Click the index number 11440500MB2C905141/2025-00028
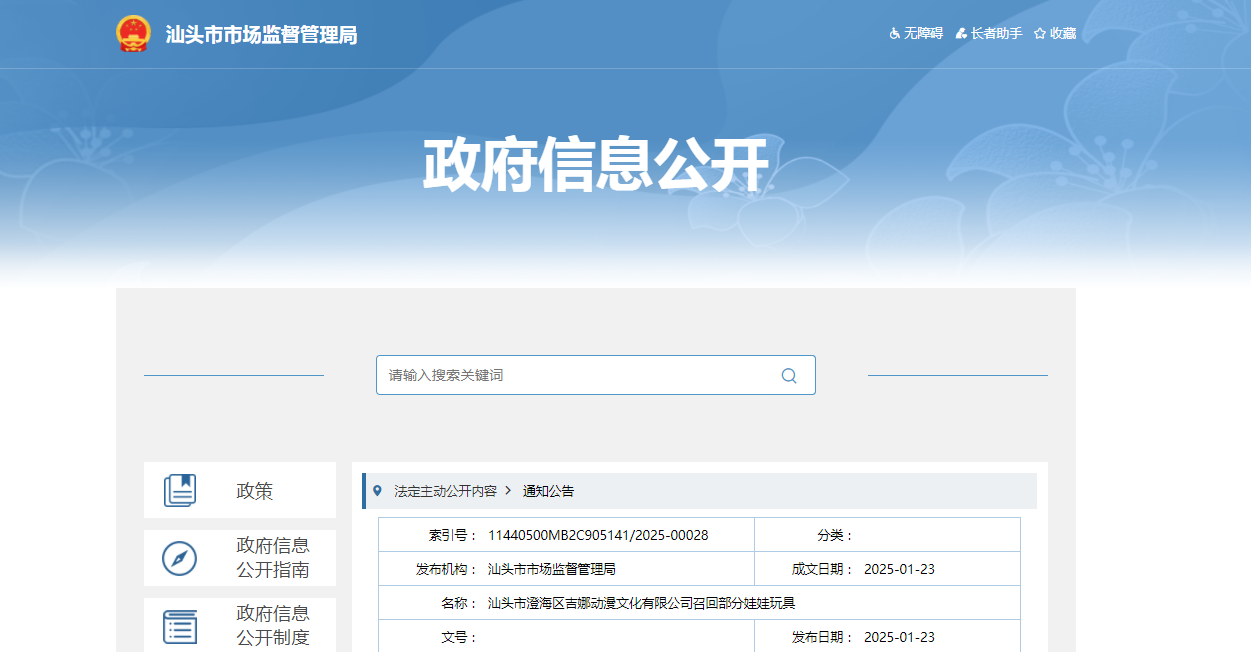This screenshot has height=652, width=1251. 599,534
